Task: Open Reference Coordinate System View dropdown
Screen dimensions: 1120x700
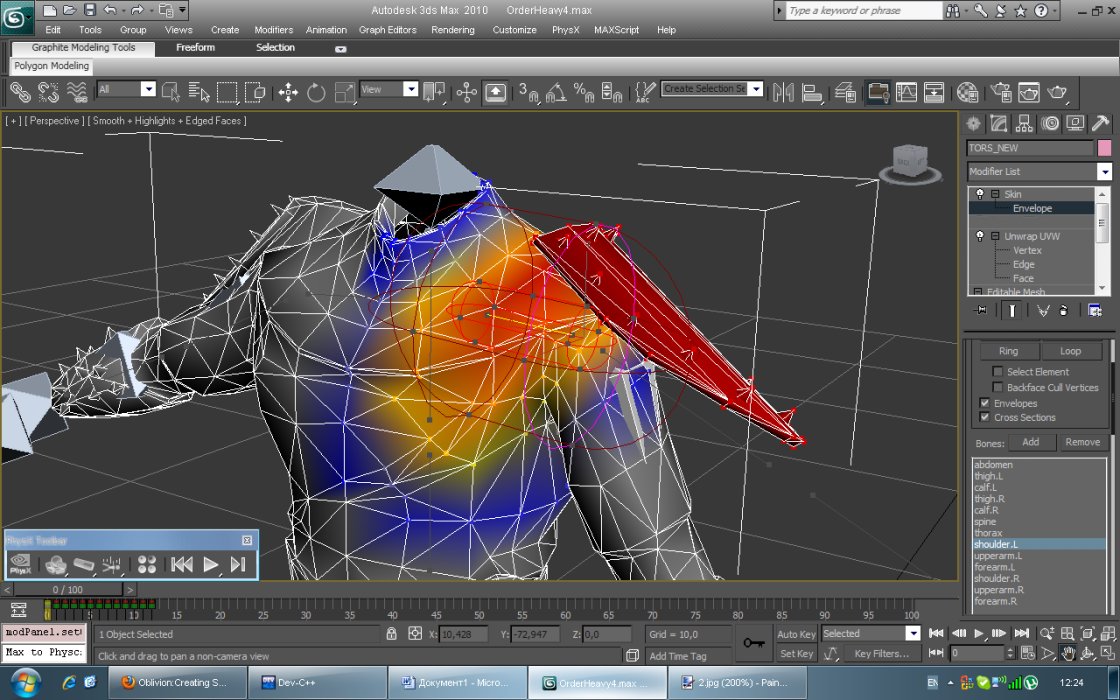Action: (410, 89)
